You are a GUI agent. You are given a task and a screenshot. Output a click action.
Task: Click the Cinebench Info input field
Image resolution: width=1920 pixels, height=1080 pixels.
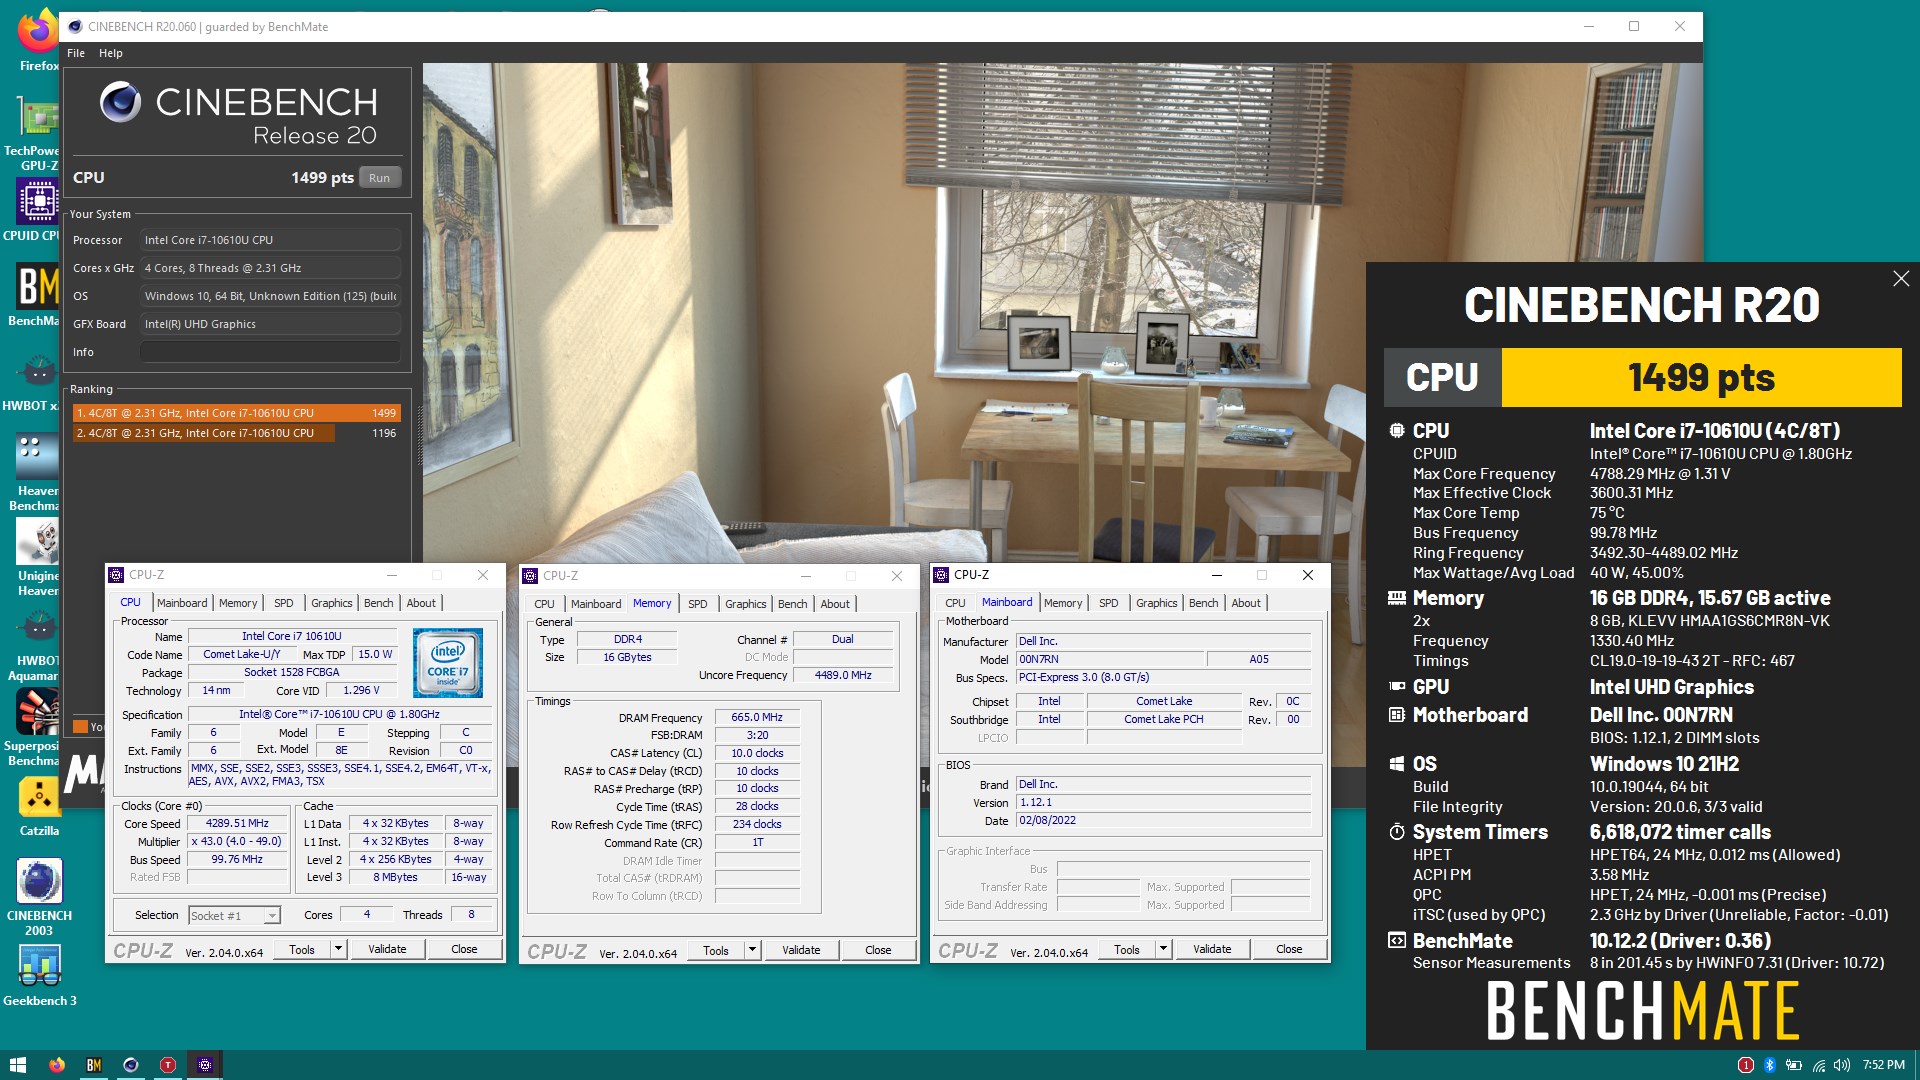click(270, 352)
